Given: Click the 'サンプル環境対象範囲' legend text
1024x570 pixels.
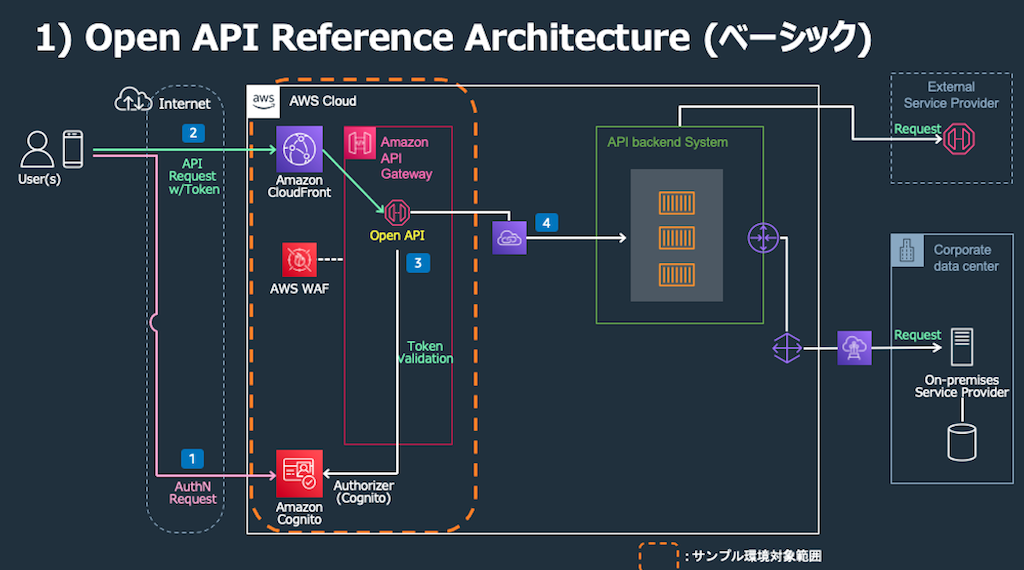Looking at the screenshot, I should point(756,556).
